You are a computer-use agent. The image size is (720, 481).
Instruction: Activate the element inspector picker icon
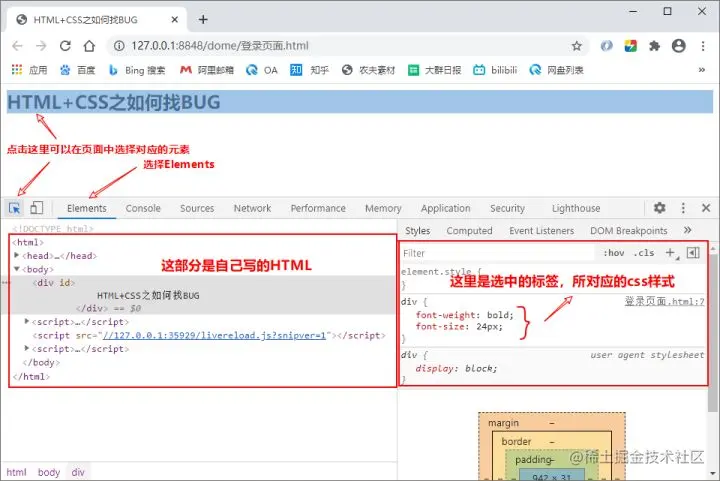(x=14, y=208)
